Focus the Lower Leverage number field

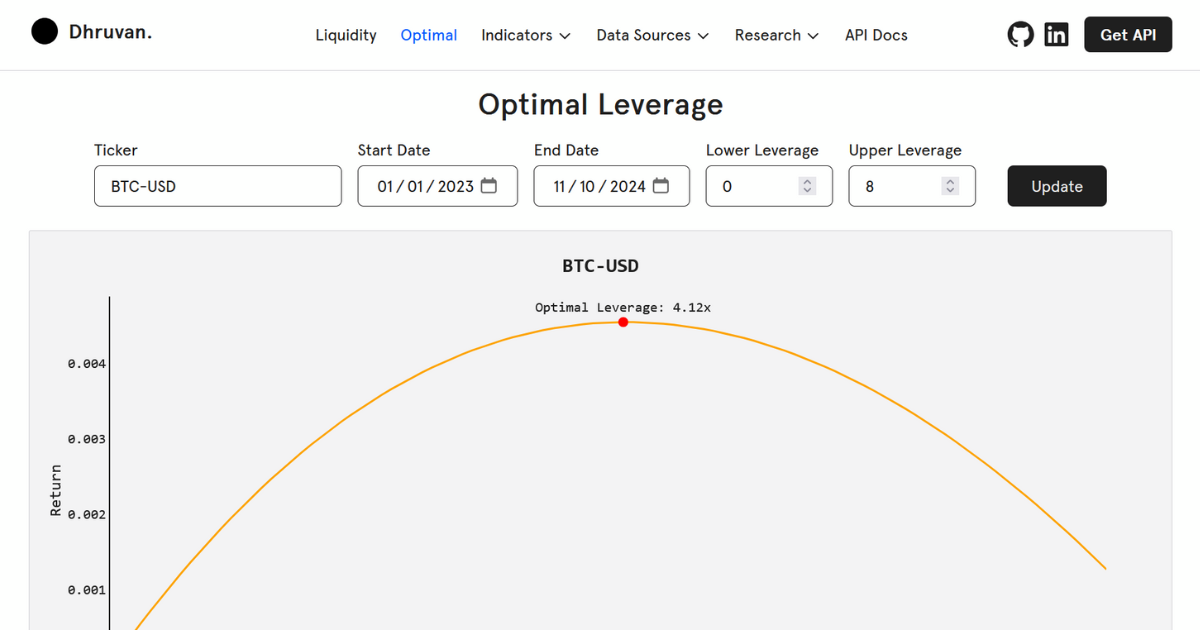(x=769, y=186)
